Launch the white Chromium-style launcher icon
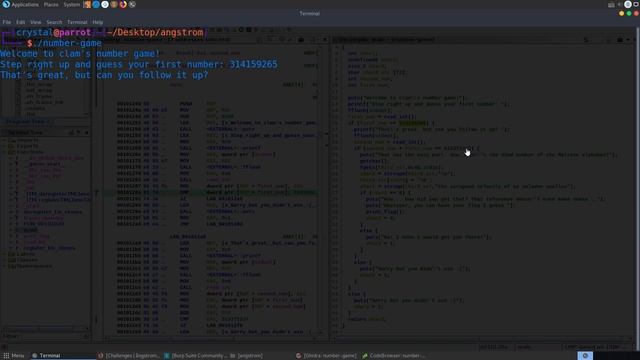The height and width of the screenshot is (360, 640). [105, 4]
